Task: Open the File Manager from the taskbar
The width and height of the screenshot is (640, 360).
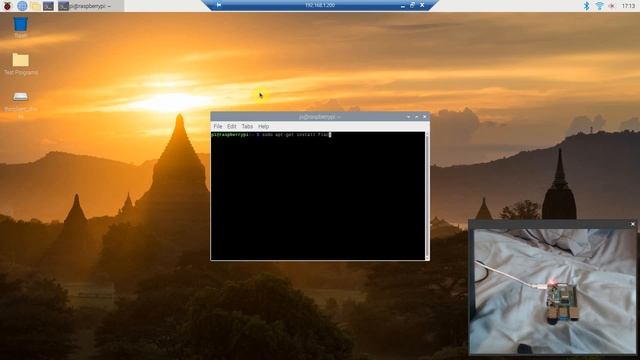Action: coord(36,6)
